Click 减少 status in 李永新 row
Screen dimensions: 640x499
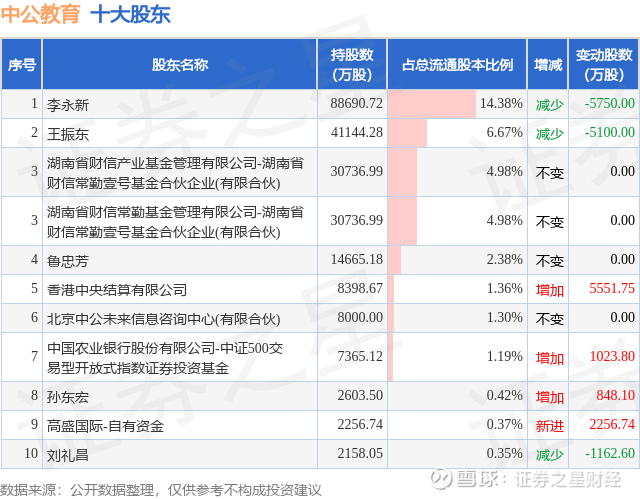(549, 105)
